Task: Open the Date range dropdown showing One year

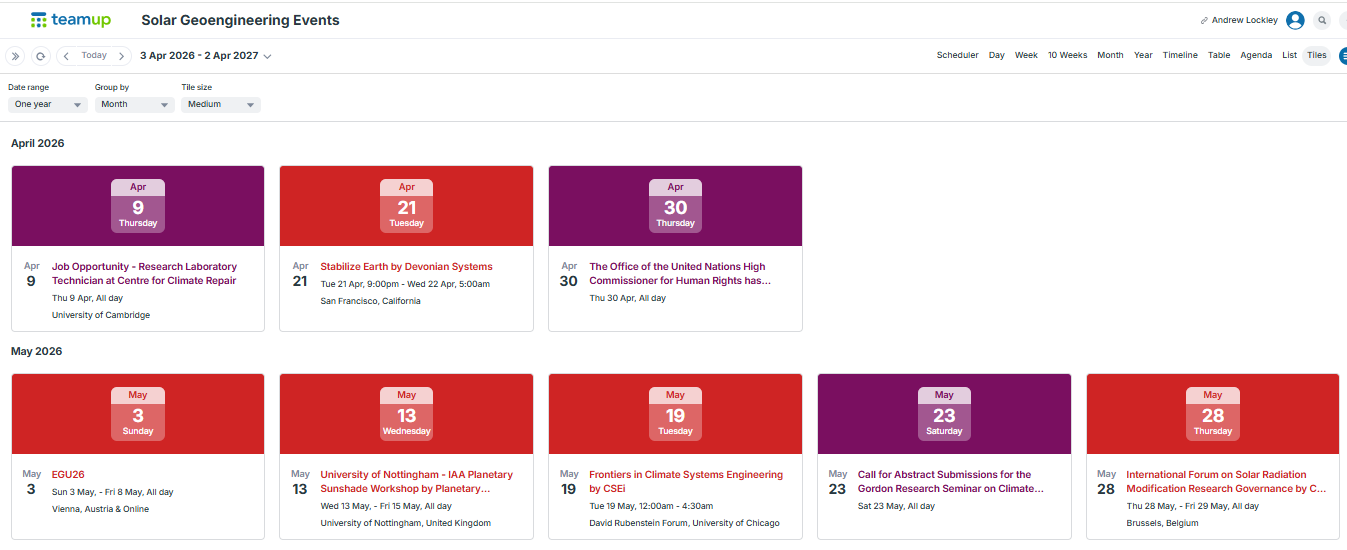Action: pos(48,104)
